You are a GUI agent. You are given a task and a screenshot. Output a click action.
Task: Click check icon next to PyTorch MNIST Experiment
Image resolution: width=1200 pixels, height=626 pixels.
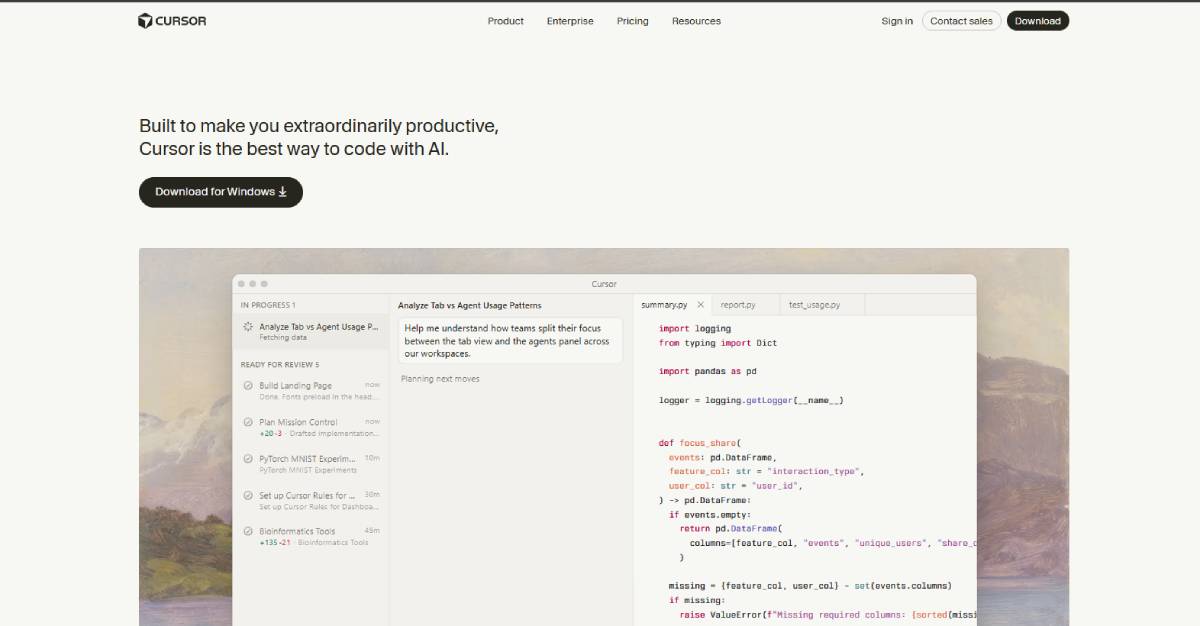pos(248,459)
